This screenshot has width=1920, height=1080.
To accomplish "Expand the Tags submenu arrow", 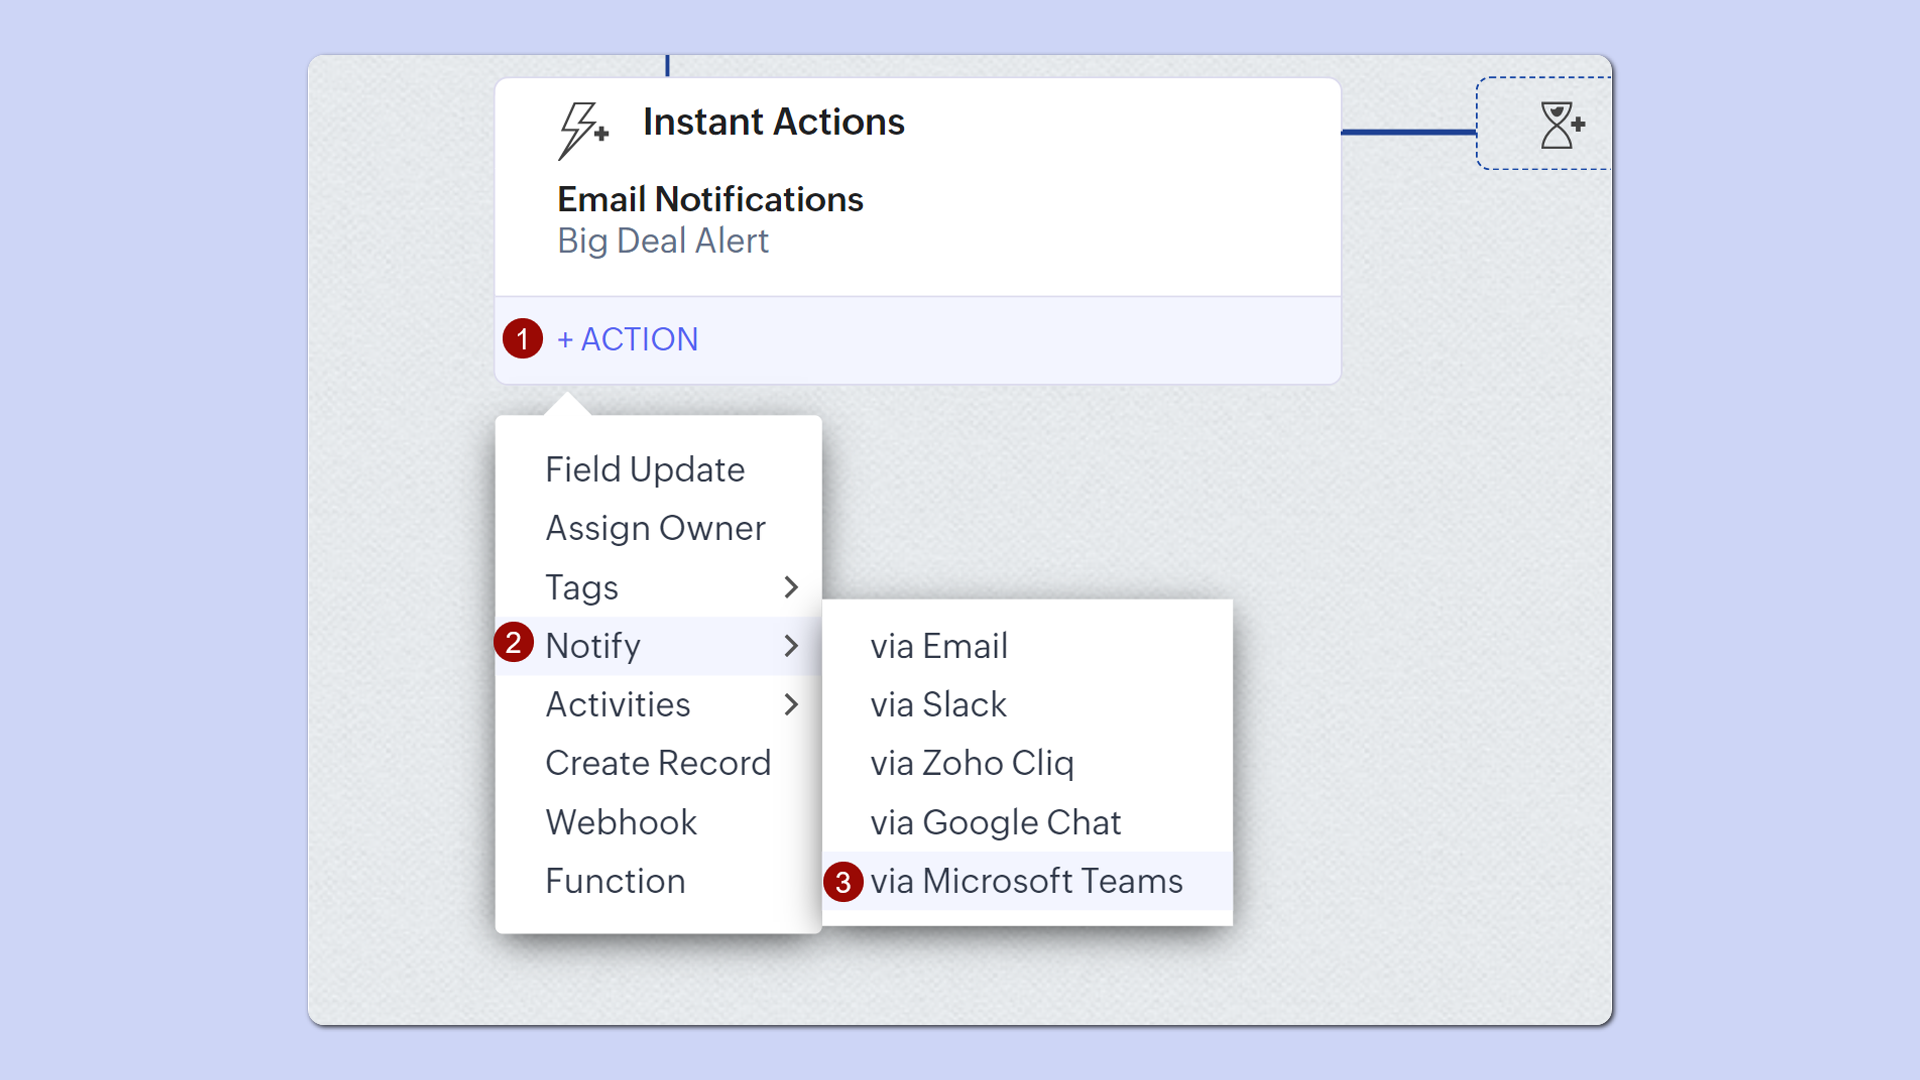I will (791, 587).
